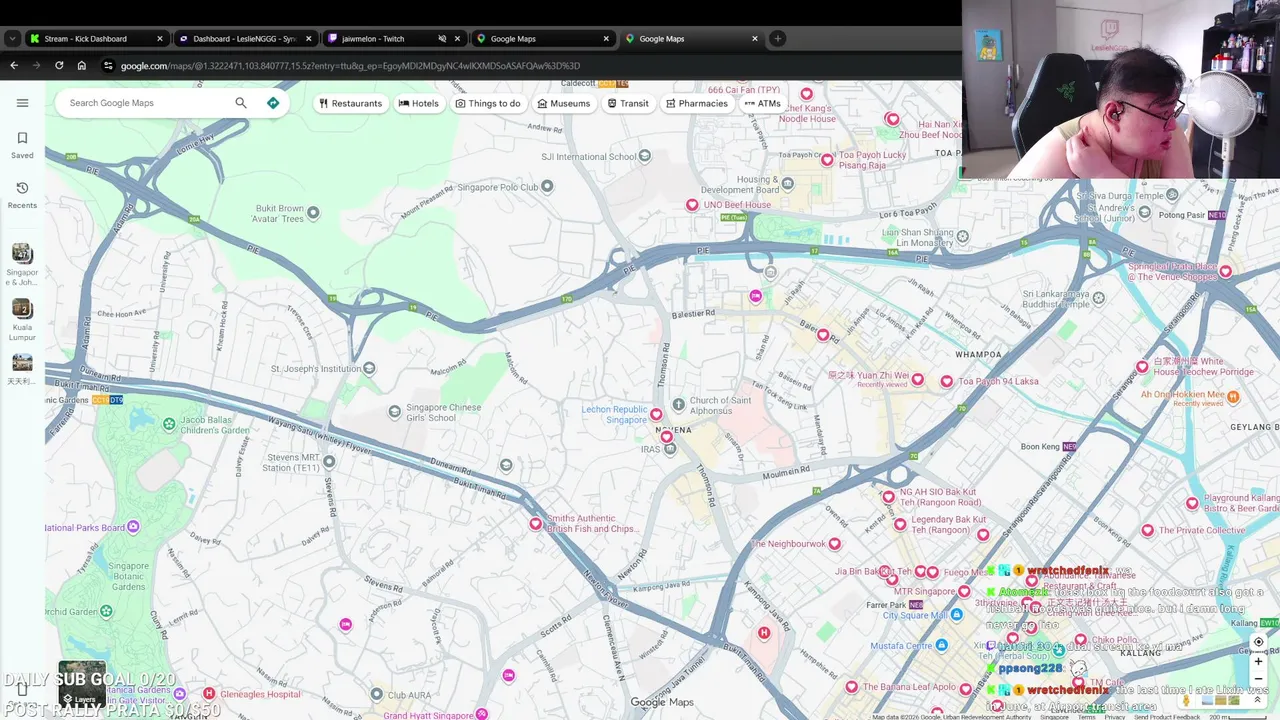Zoom out on the map
The image size is (1280, 720).
(1258, 678)
